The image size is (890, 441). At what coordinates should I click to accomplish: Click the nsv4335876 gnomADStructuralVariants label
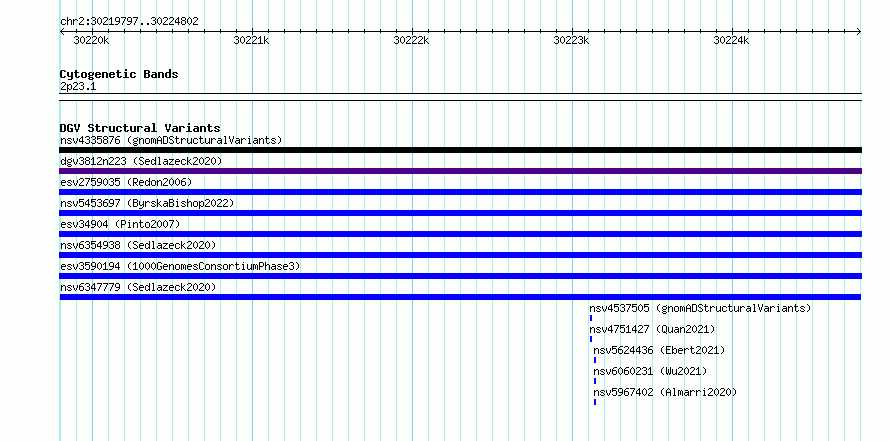point(171,140)
